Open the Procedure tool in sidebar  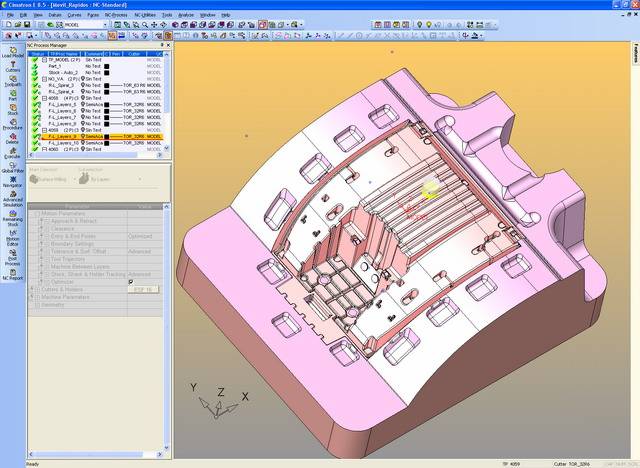13,124
